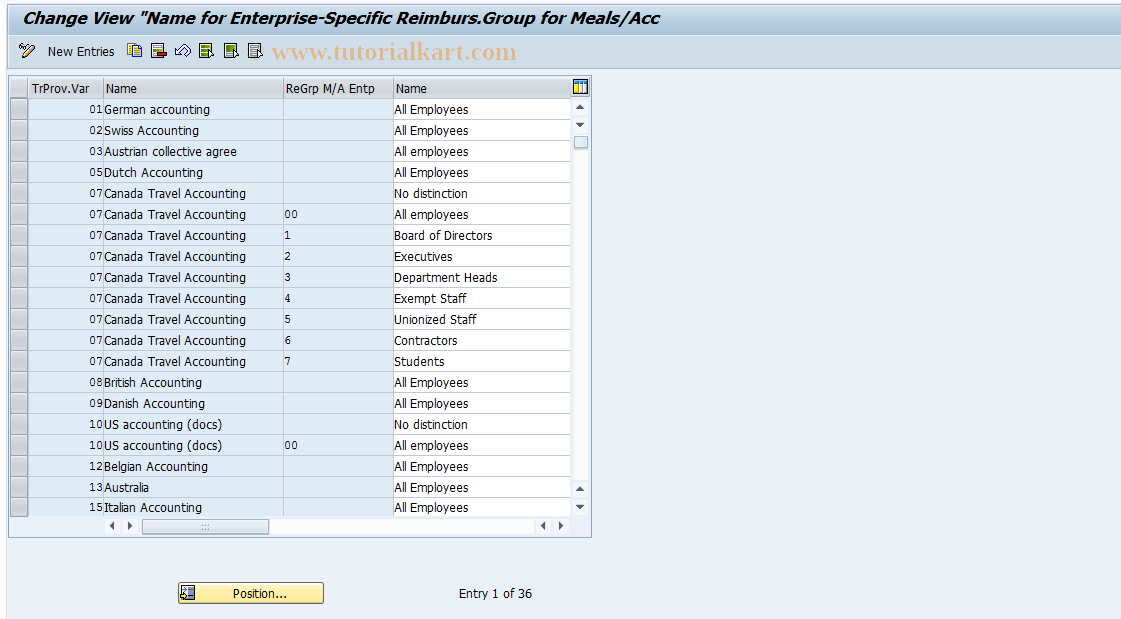Click the Entry 1 of 36 text
Image resolution: width=1121 pixels, height=619 pixels.
(x=495, y=593)
